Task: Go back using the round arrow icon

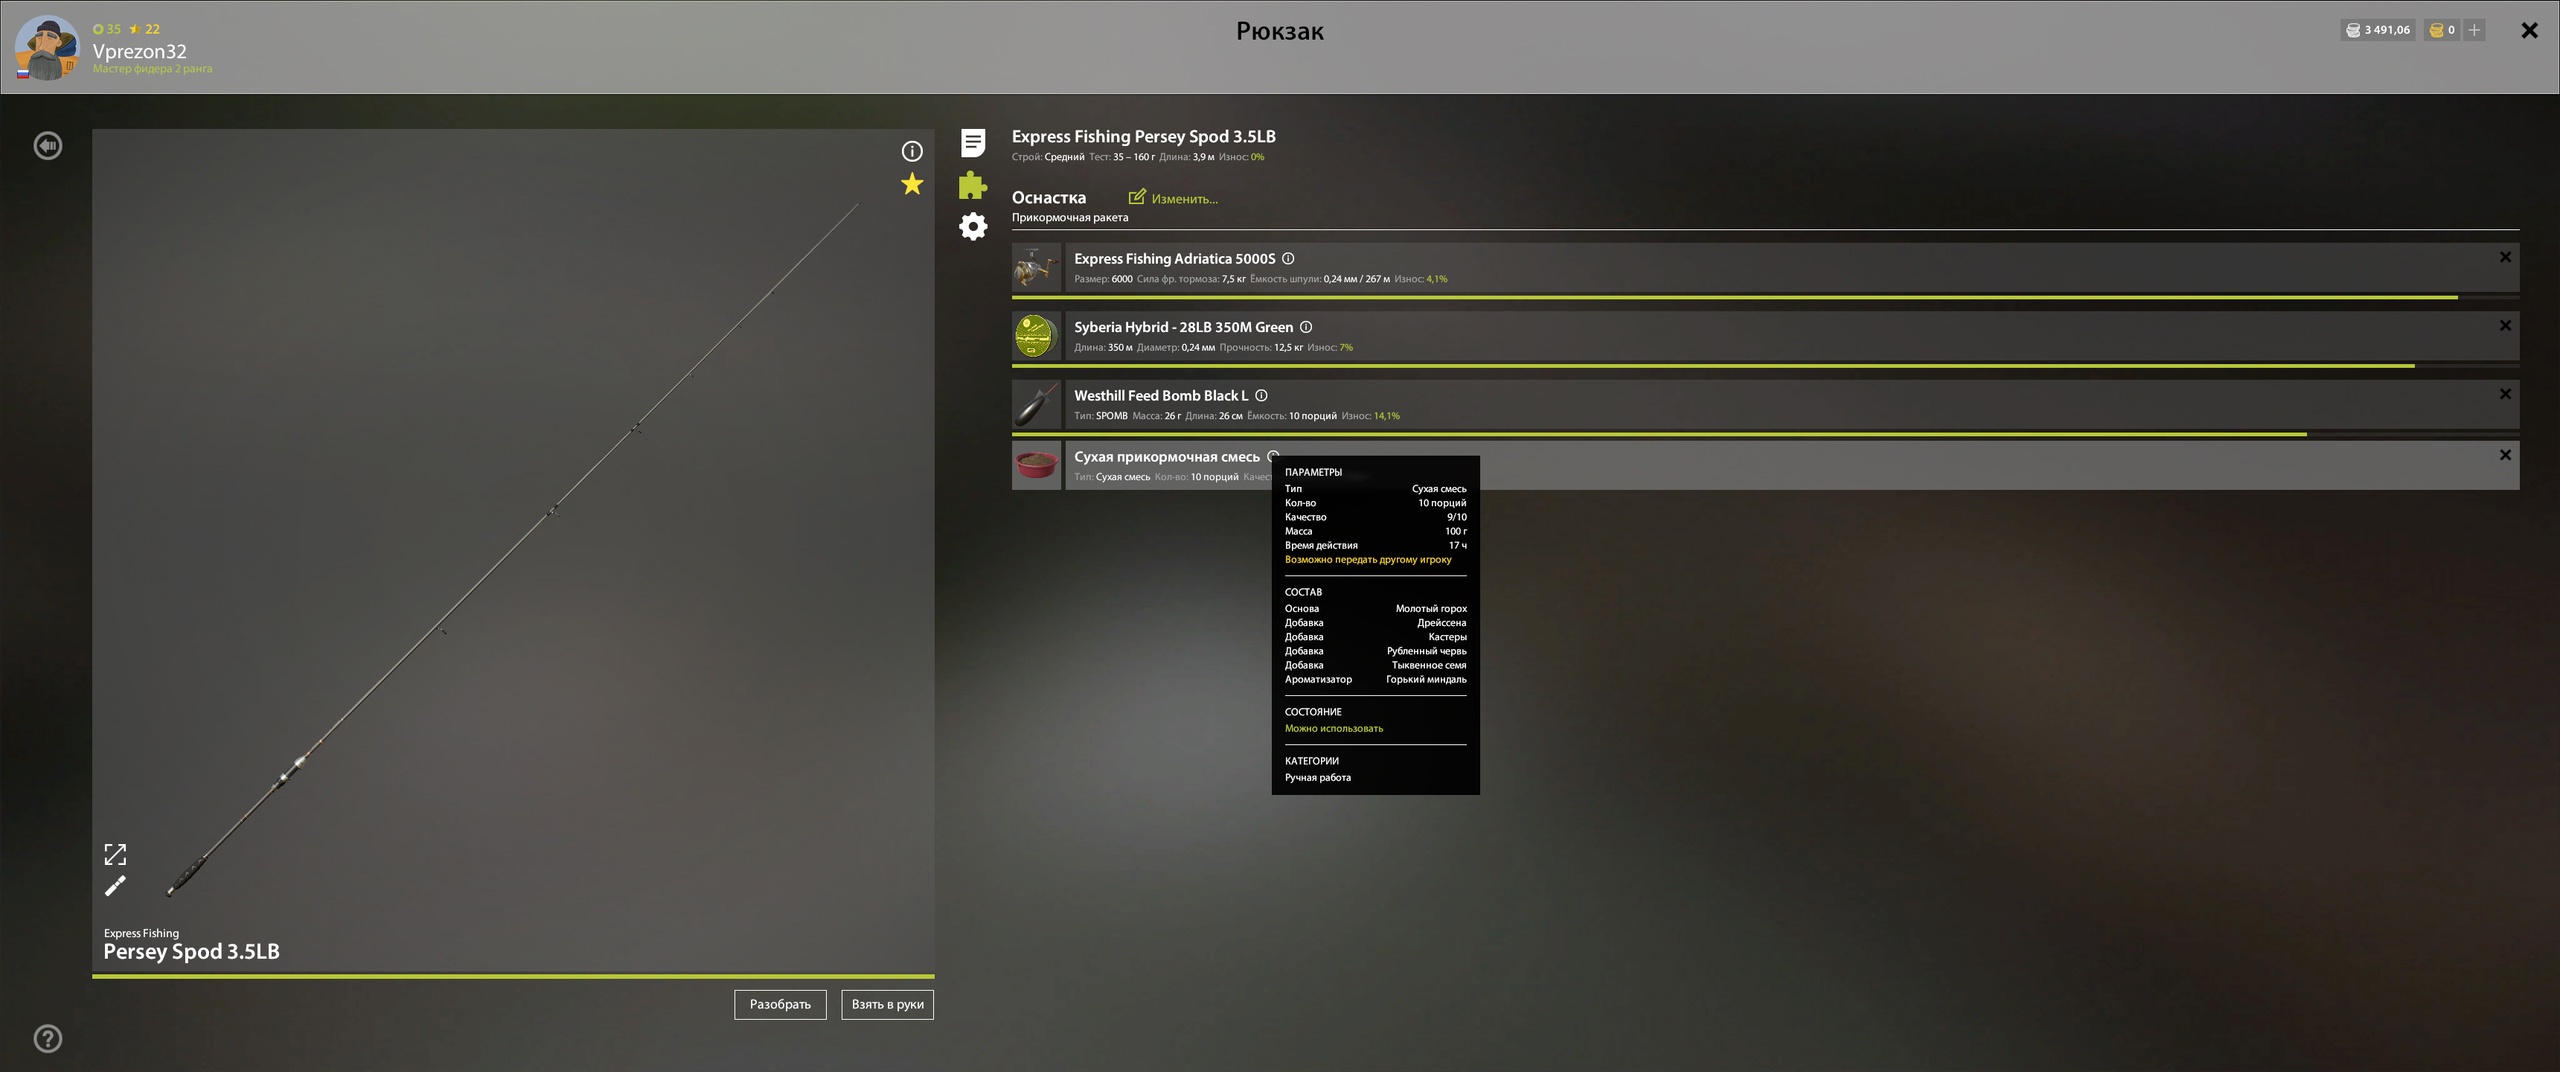Action: tap(47, 146)
